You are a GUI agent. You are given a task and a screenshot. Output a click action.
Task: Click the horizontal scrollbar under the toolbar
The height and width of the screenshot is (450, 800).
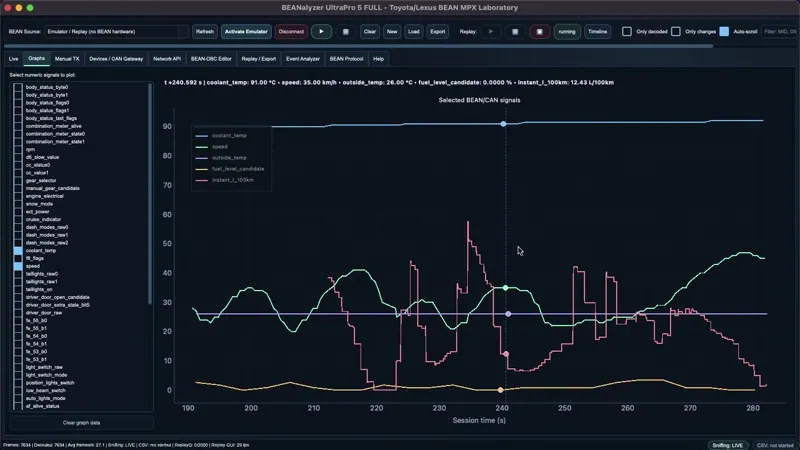tap(357, 46)
